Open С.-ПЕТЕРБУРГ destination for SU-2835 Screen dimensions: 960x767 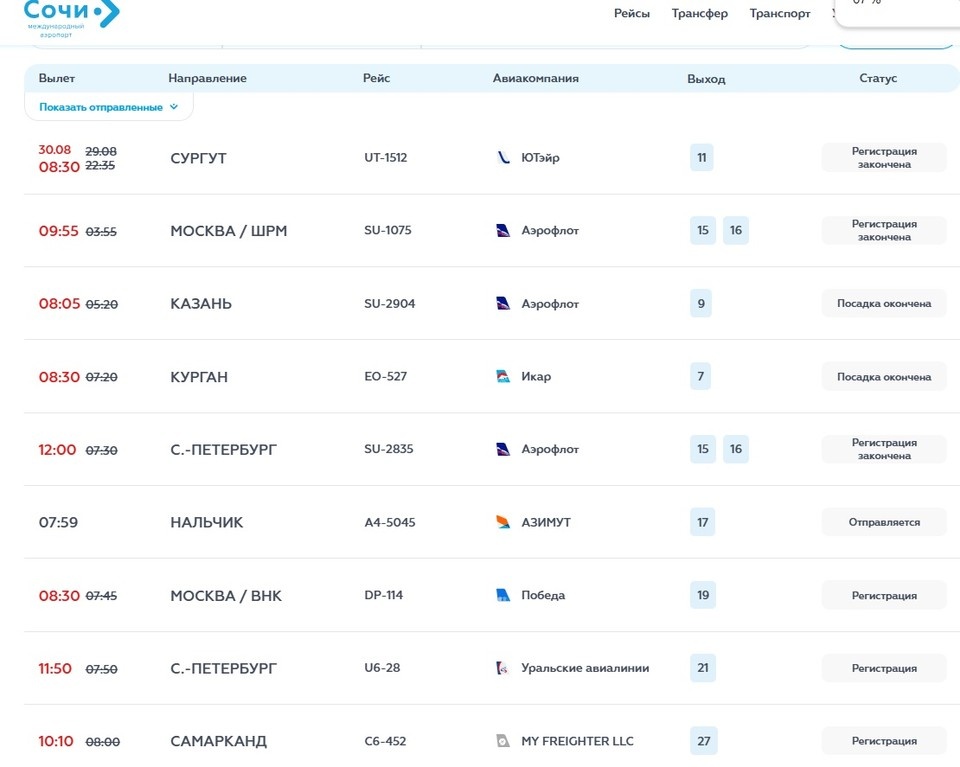pos(223,449)
